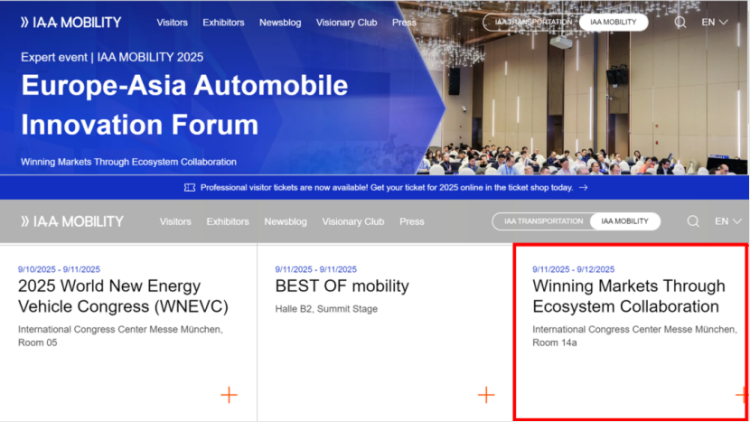Image resolution: width=750 pixels, height=422 pixels.
Task: Select the IAA MOBILITY pill in the blue header
Action: (x=612, y=22)
